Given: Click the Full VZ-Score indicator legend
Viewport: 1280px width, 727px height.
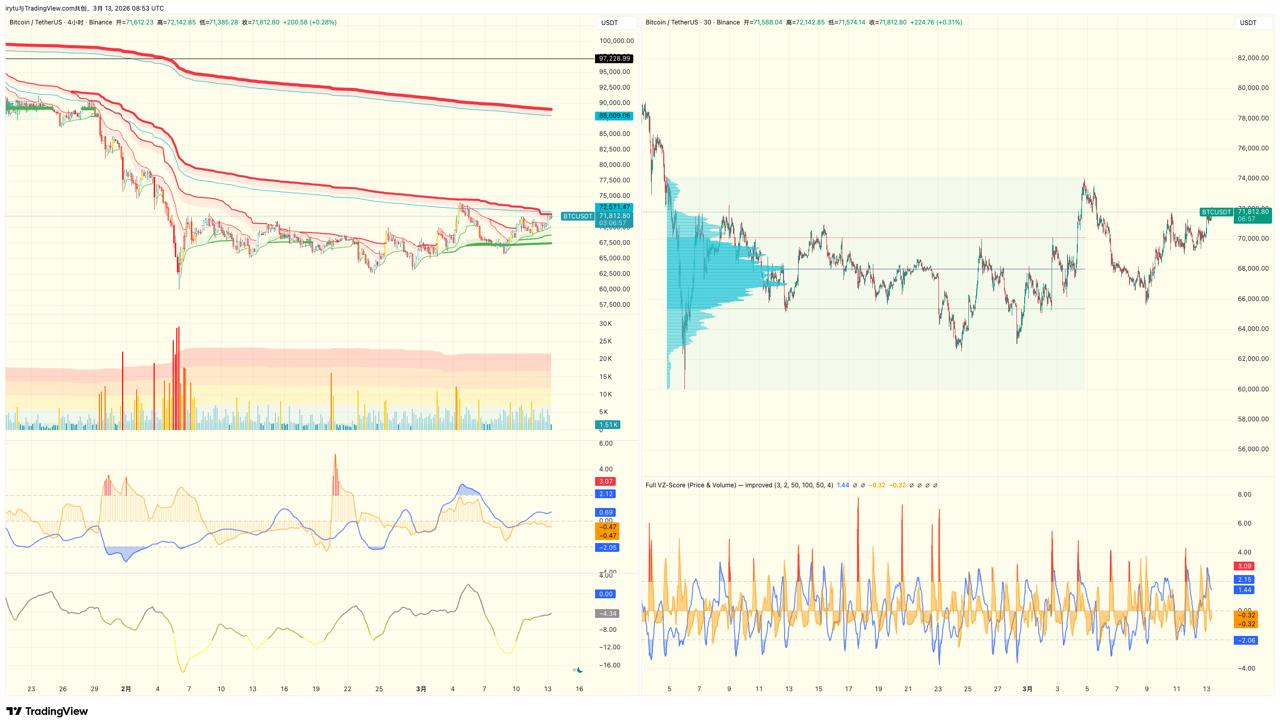Looking at the screenshot, I should tap(738, 485).
